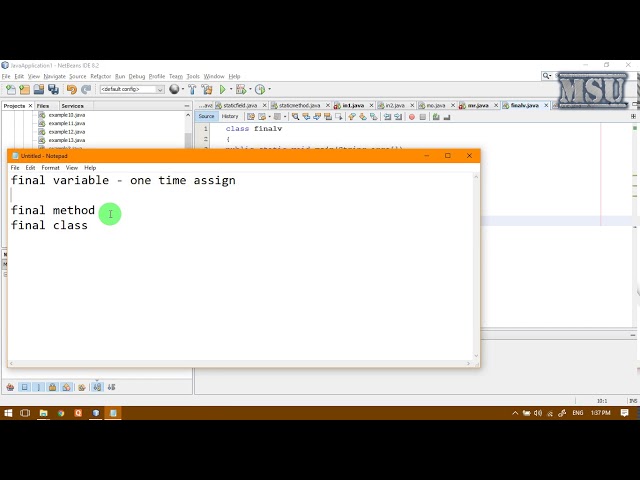This screenshot has width=640, height=480.
Task: Expand the Profile Project dropdown arrow
Action: tap(269, 89)
